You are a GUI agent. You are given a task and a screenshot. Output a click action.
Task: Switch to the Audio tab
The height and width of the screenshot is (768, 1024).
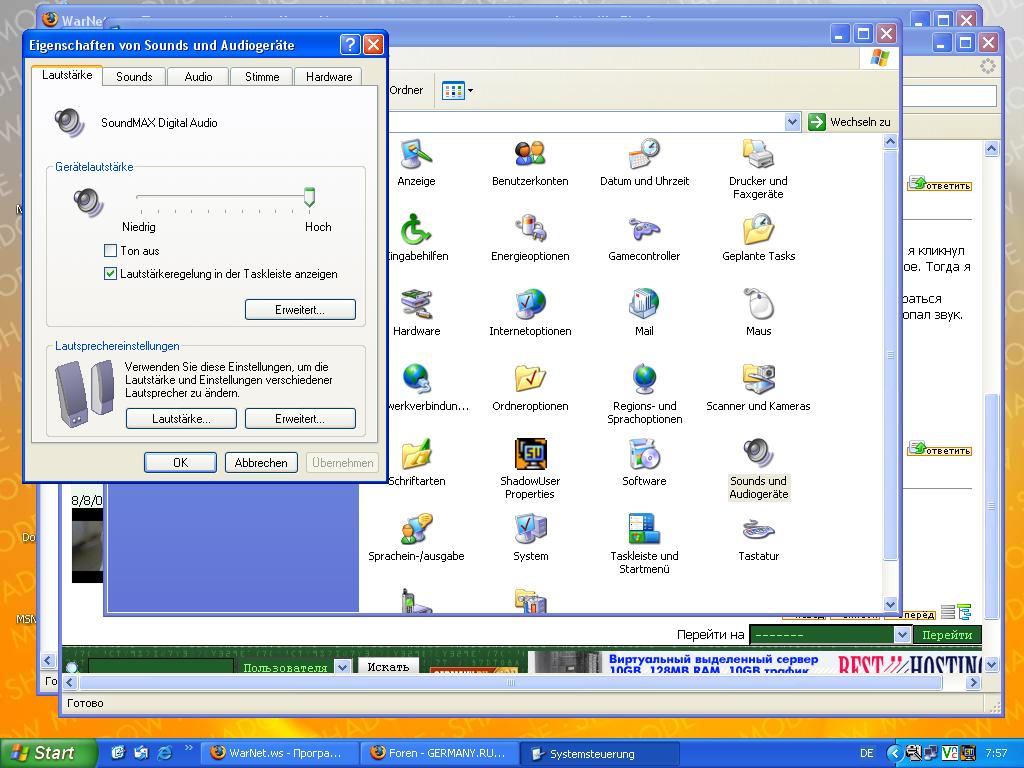pos(198,77)
